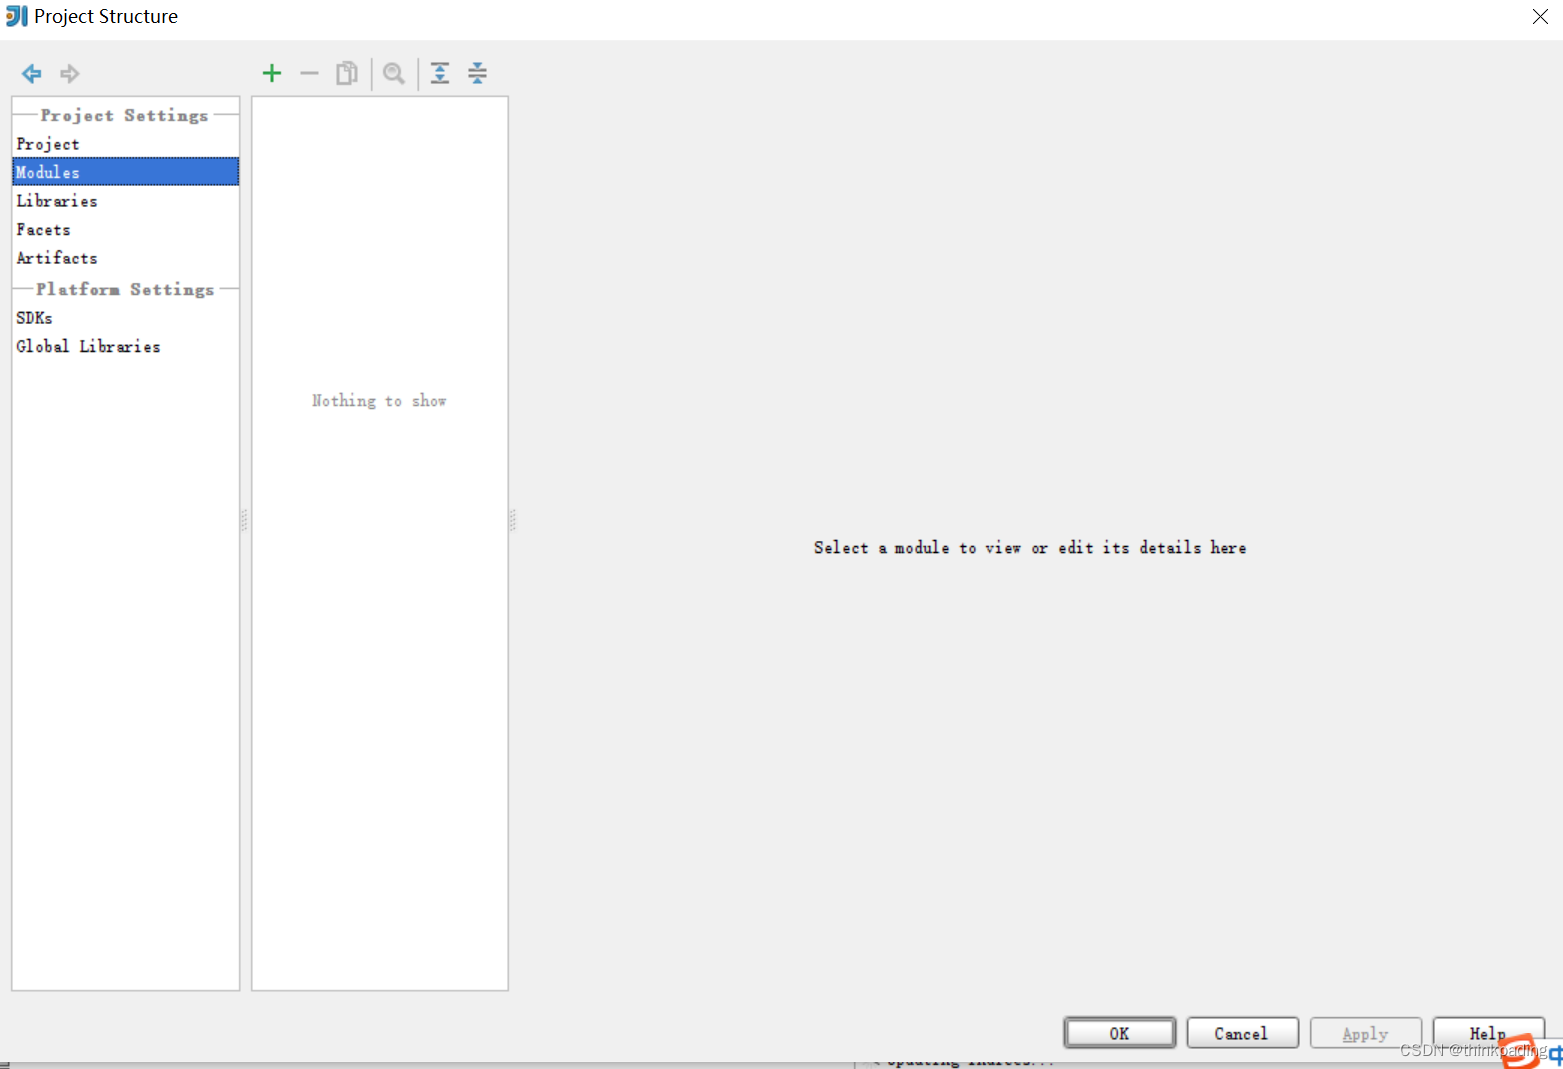Click the Help button
This screenshot has height=1069, width=1563.
pos(1488,1033)
